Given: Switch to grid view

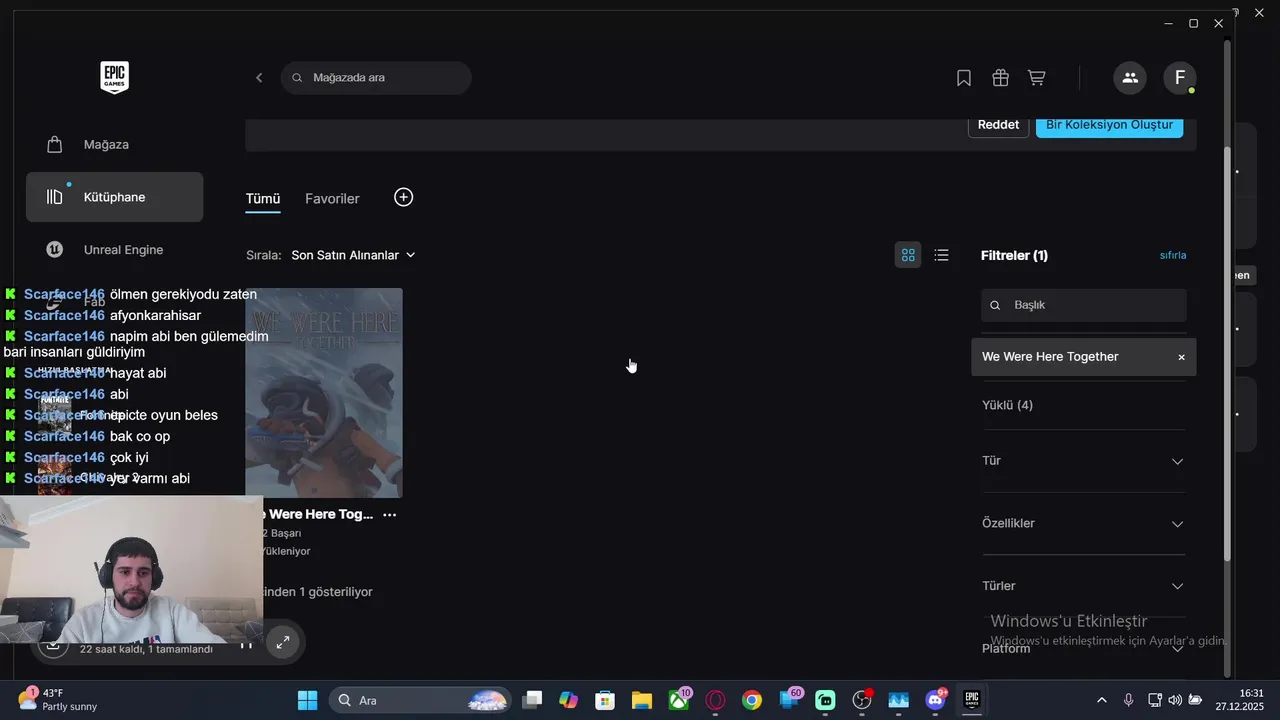Looking at the screenshot, I should (908, 255).
